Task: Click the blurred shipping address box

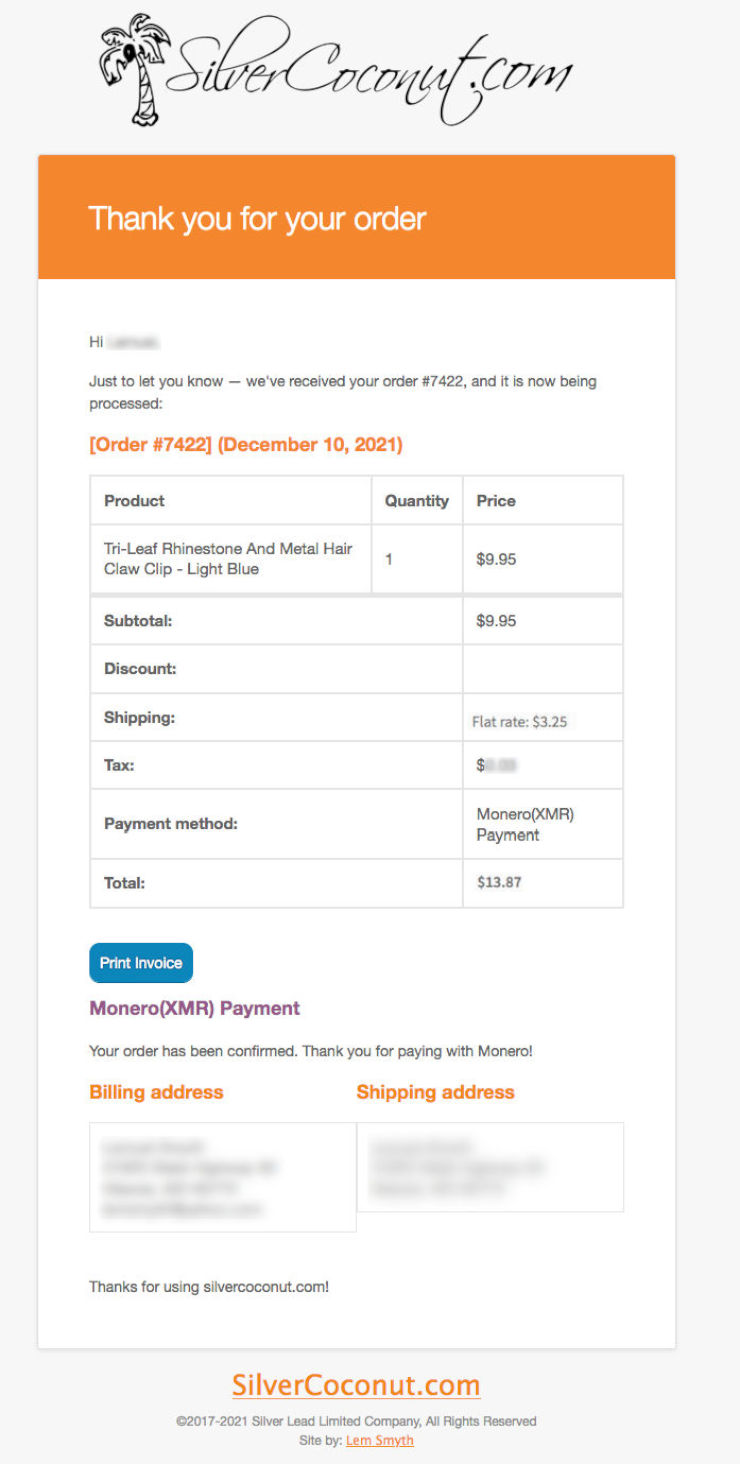Action: tap(490, 1167)
